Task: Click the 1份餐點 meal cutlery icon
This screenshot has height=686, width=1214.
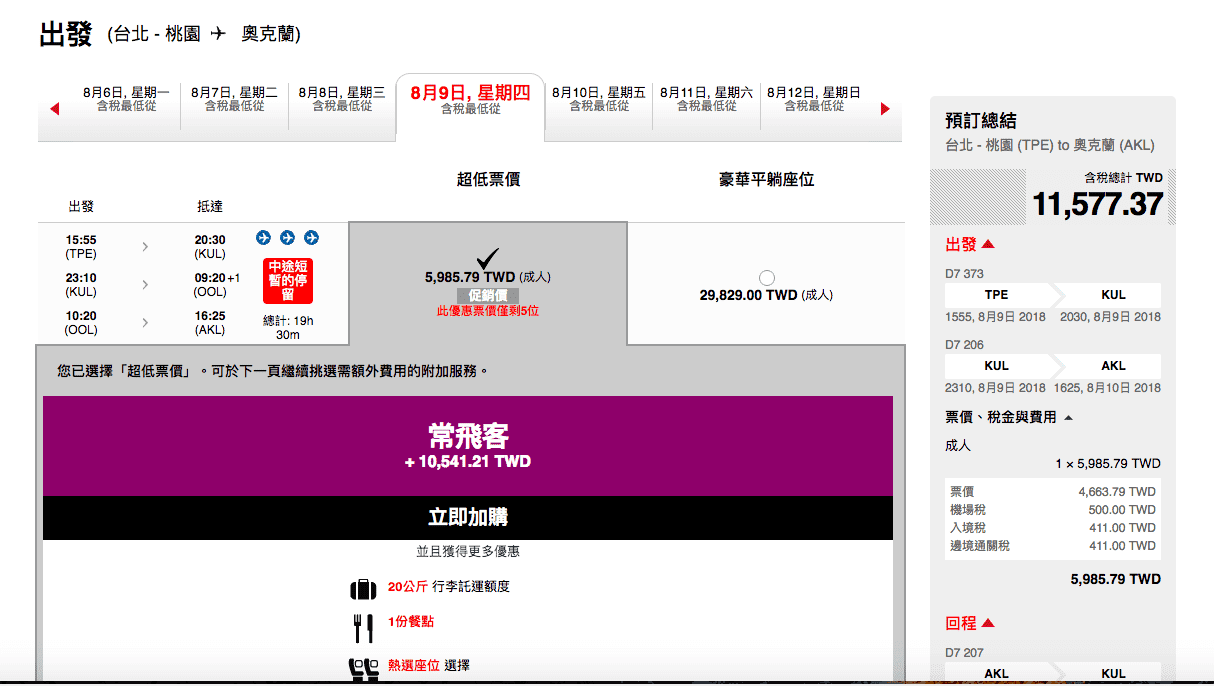Action: click(x=363, y=628)
